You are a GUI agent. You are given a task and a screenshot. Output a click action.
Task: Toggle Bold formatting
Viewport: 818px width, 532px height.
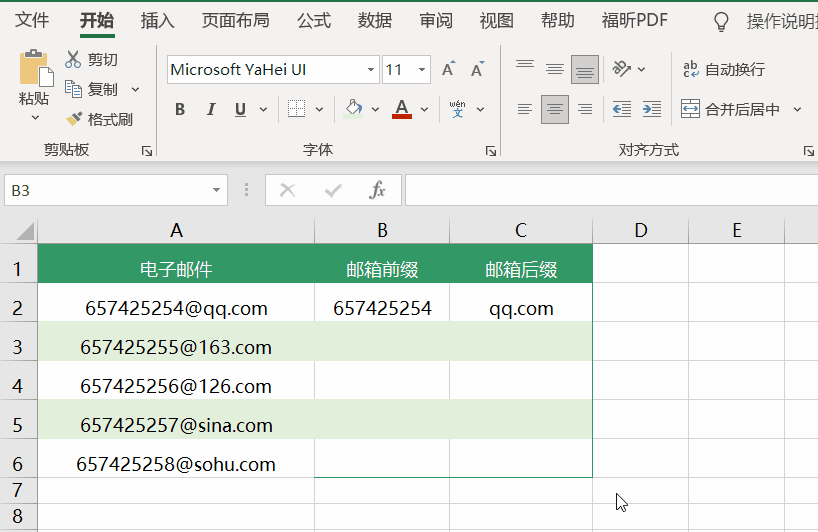(180, 109)
